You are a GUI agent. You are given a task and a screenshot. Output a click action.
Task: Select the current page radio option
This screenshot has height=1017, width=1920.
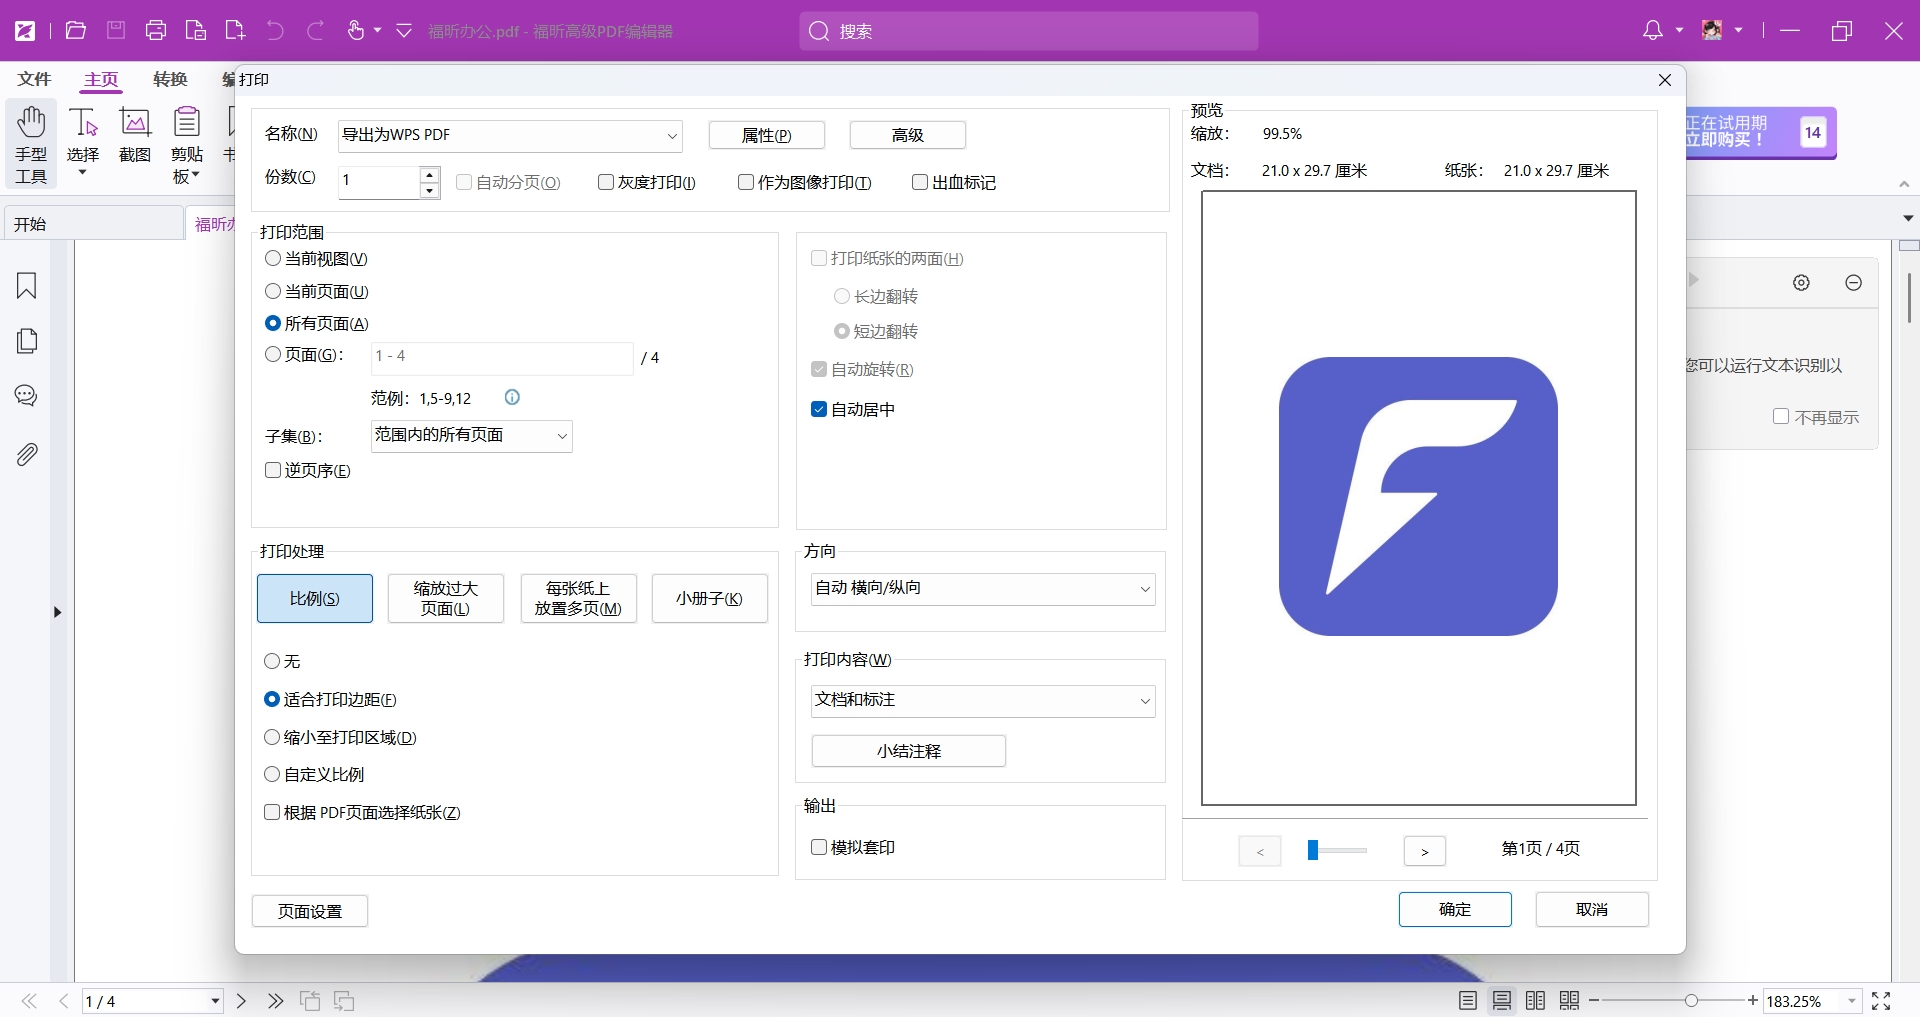tap(273, 291)
